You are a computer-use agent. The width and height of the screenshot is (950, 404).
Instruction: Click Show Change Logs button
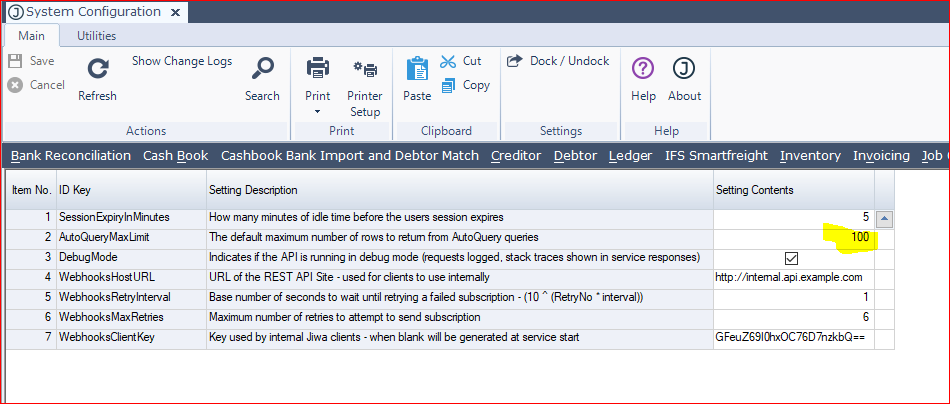click(x=182, y=61)
